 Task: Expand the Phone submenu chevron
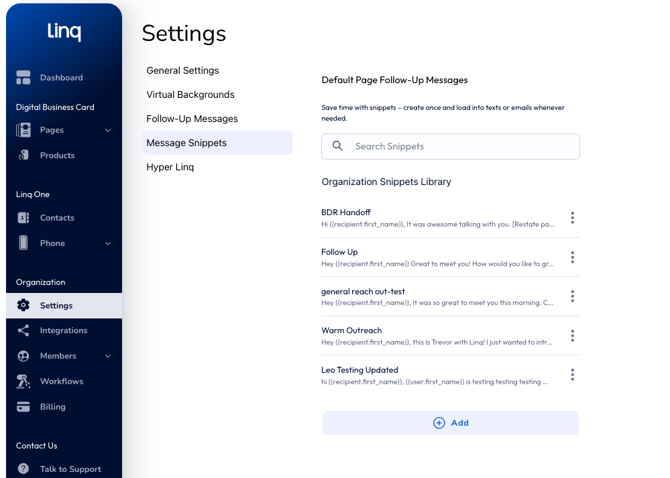[x=108, y=244]
